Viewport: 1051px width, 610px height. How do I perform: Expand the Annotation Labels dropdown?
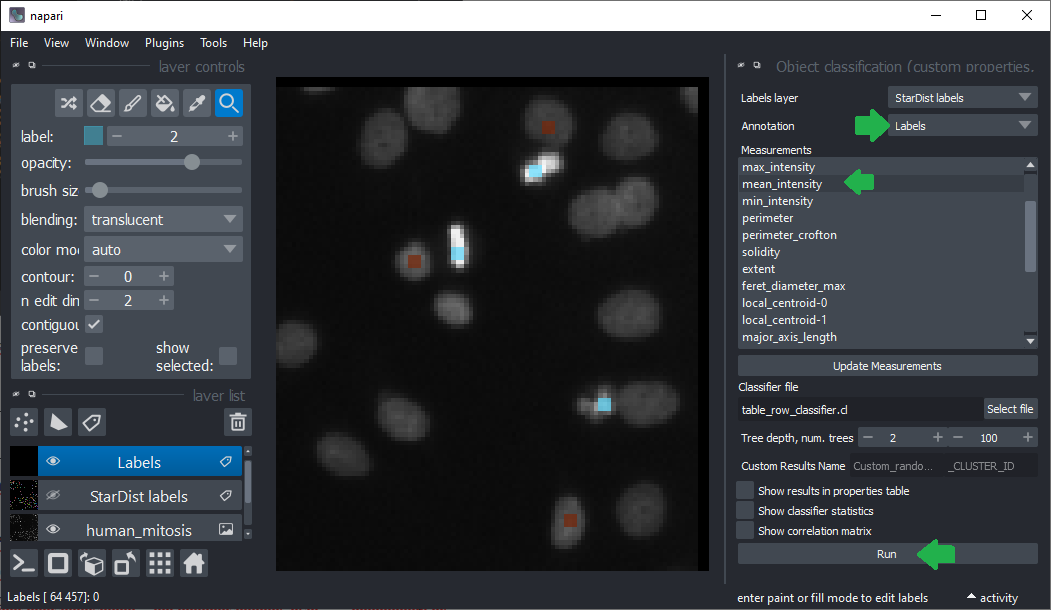coord(962,126)
